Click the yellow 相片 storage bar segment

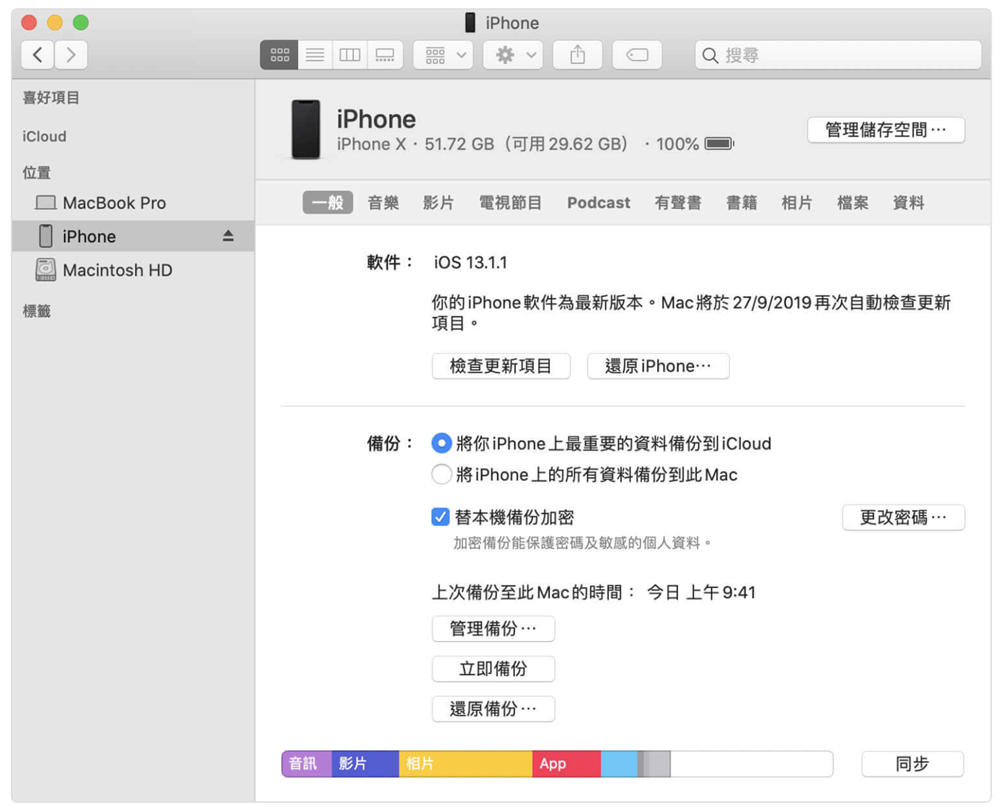point(465,764)
